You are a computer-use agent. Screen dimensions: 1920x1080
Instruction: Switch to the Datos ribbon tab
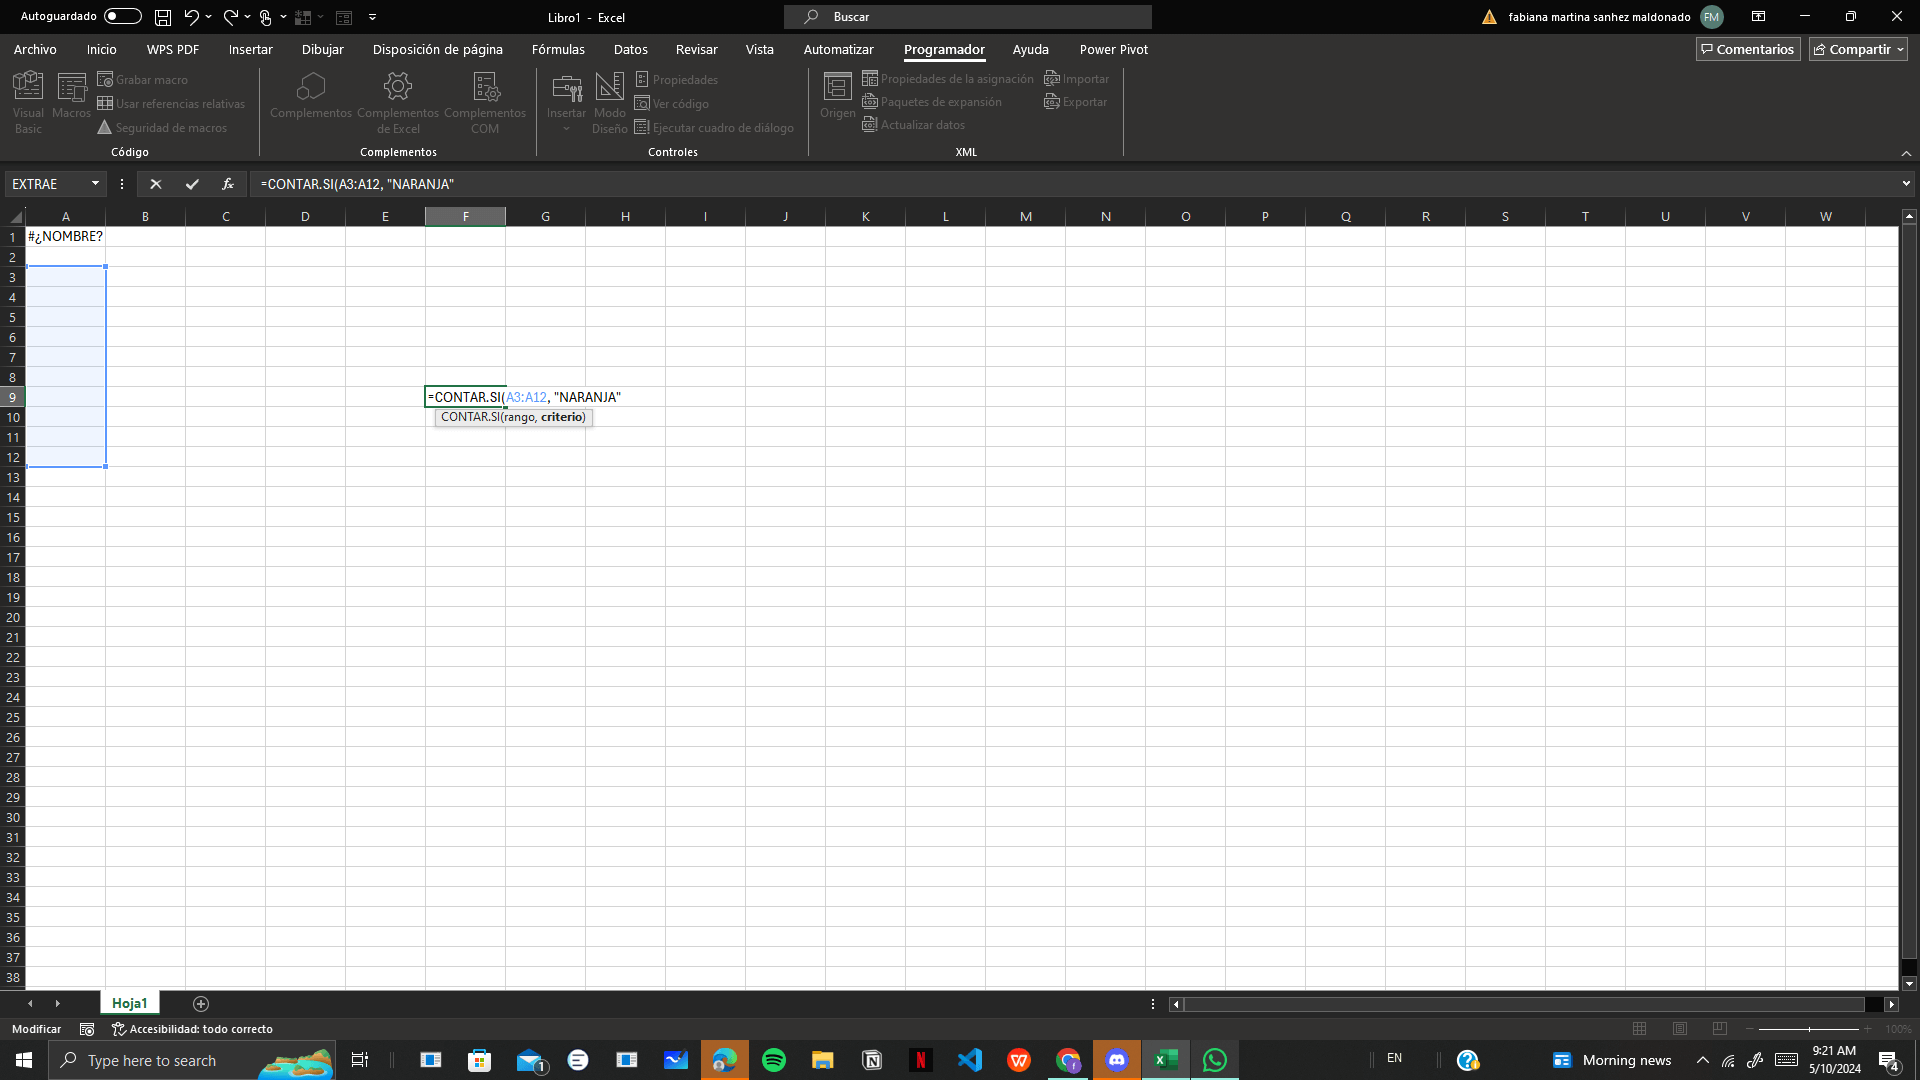pos(630,49)
